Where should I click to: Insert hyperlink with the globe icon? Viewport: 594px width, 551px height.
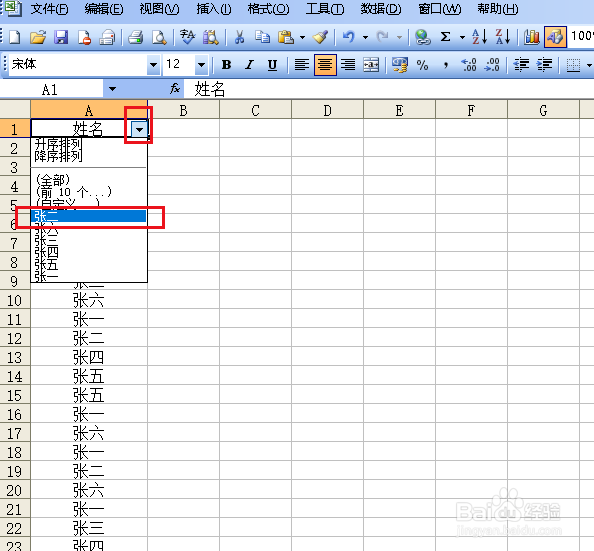coord(422,37)
